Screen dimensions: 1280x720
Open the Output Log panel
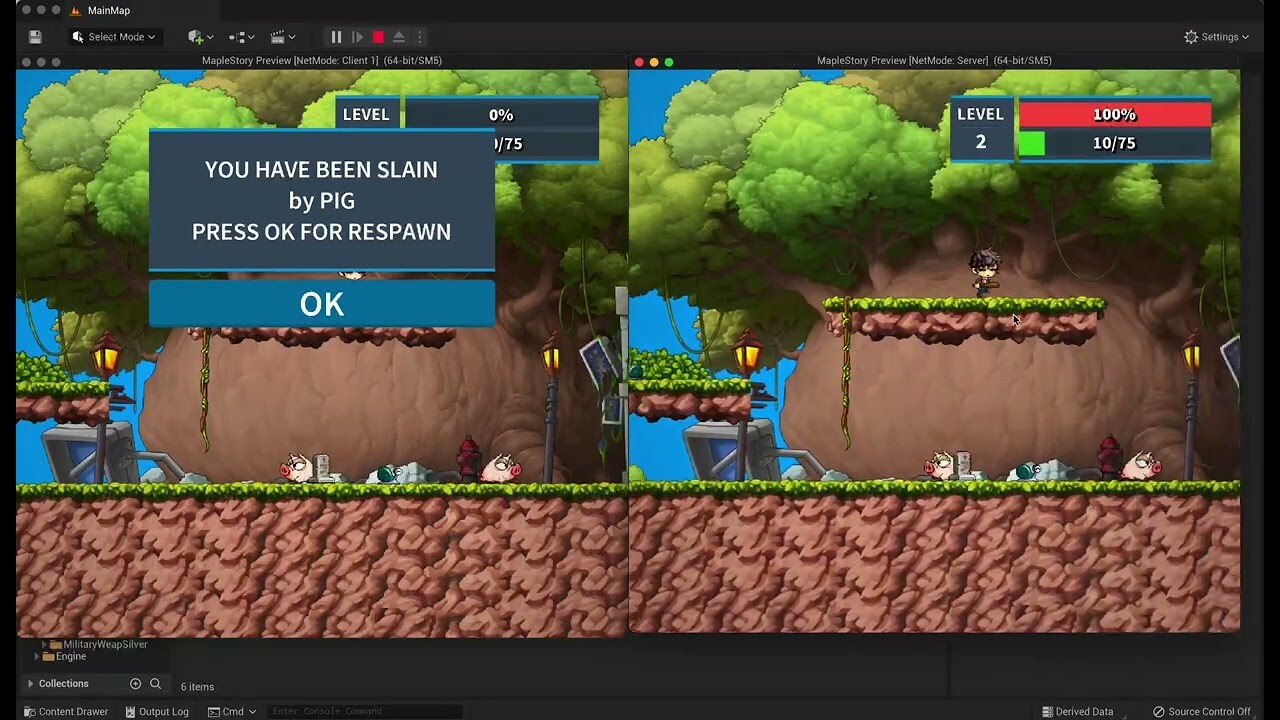(x=156, y=711)
